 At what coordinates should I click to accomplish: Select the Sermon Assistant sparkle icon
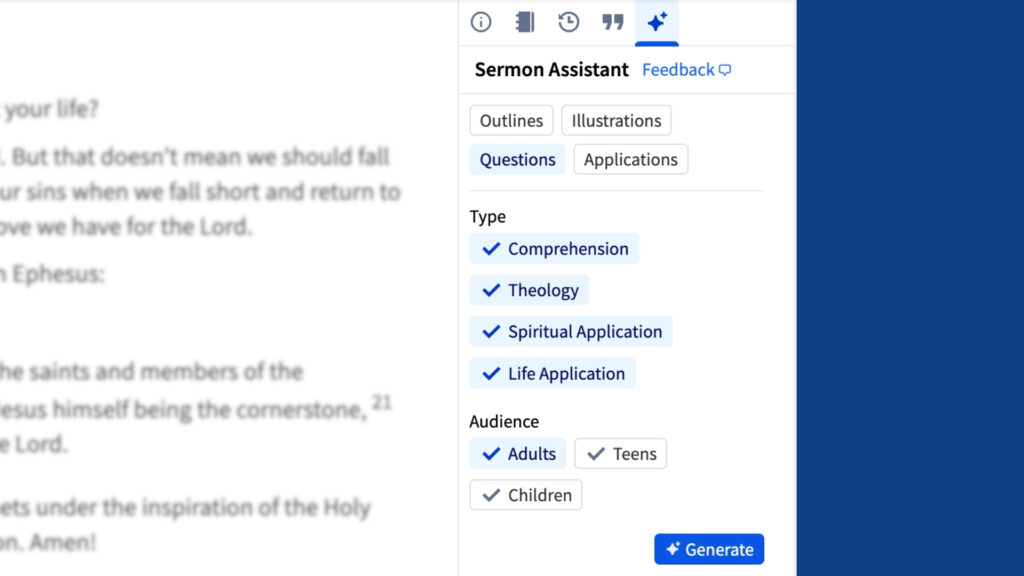click(x=657, y=22)
